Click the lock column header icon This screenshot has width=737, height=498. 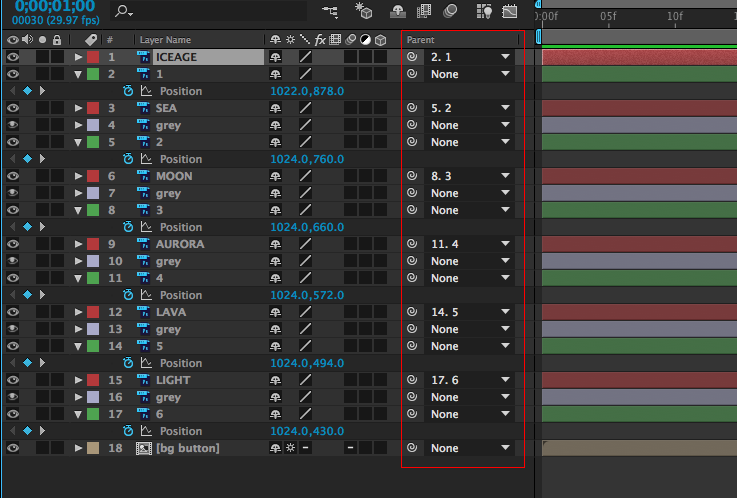coord(57,40)
